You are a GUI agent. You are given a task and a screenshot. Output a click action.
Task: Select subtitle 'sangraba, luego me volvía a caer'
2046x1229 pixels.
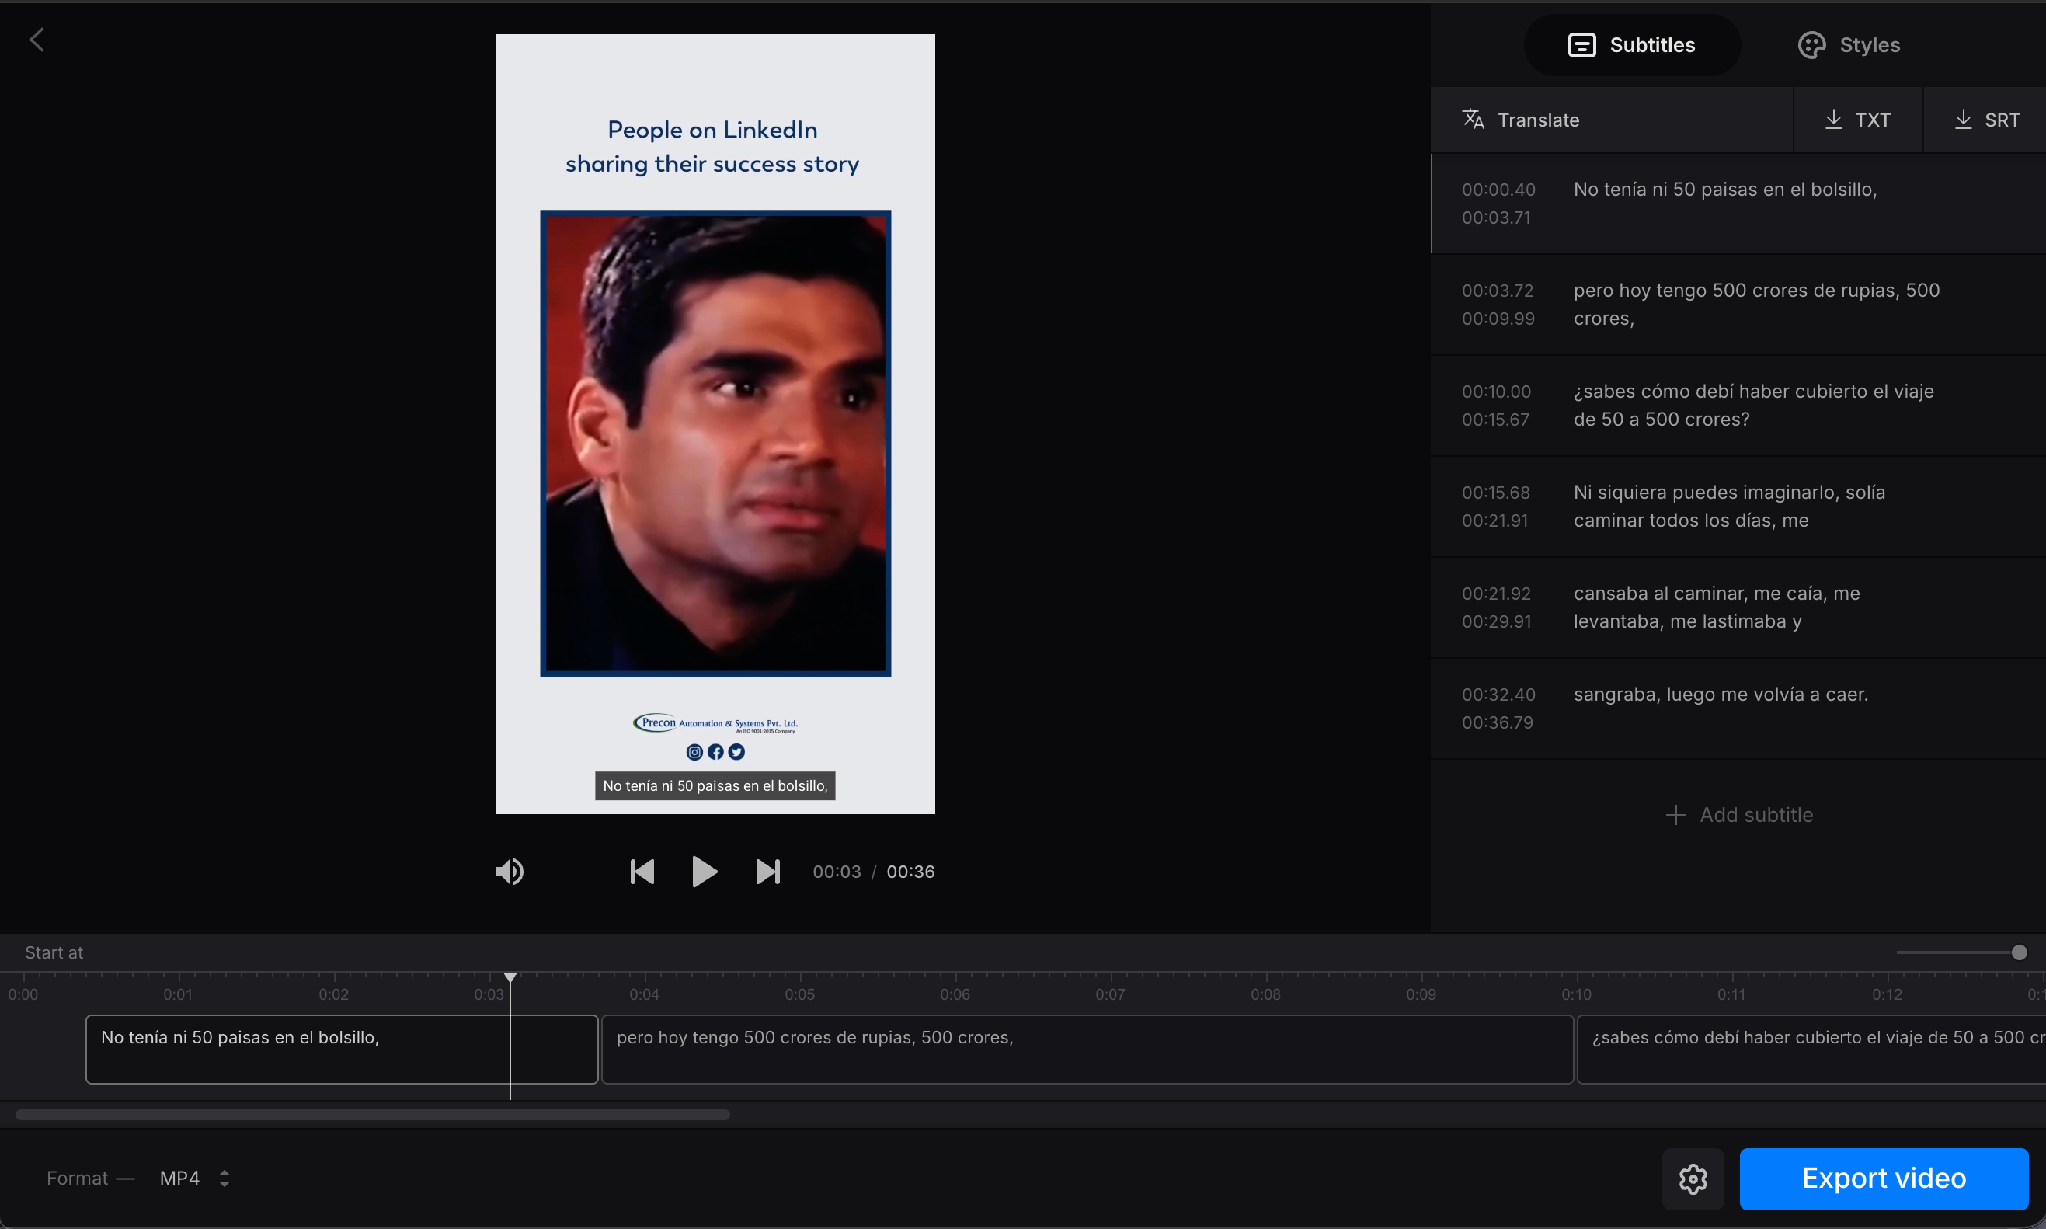click(x=1739, y=708)
